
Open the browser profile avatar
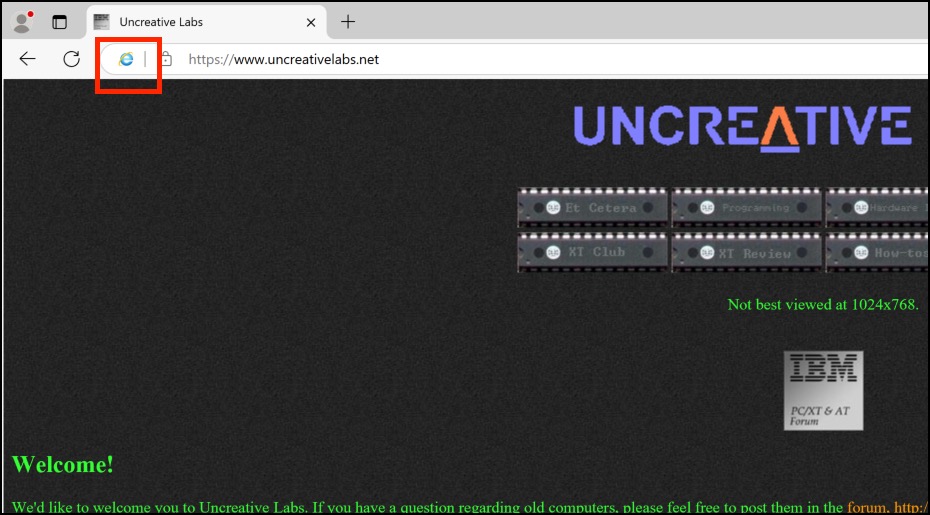click(21, 22)
